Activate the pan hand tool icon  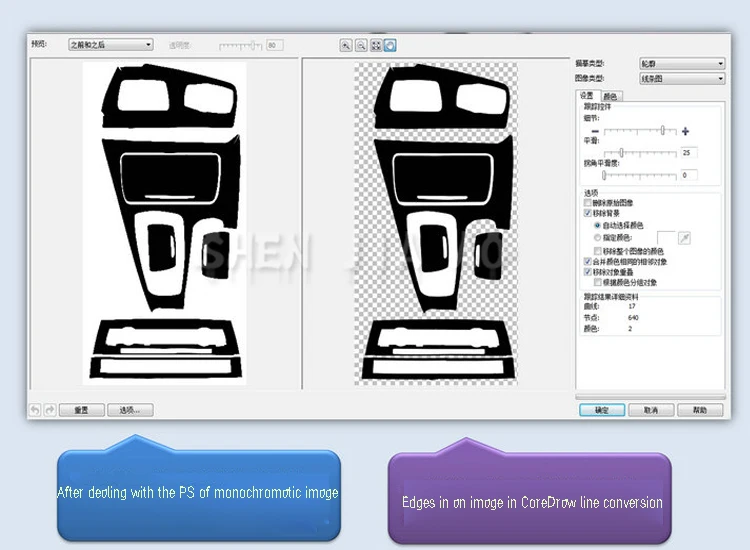click(390, 45)
